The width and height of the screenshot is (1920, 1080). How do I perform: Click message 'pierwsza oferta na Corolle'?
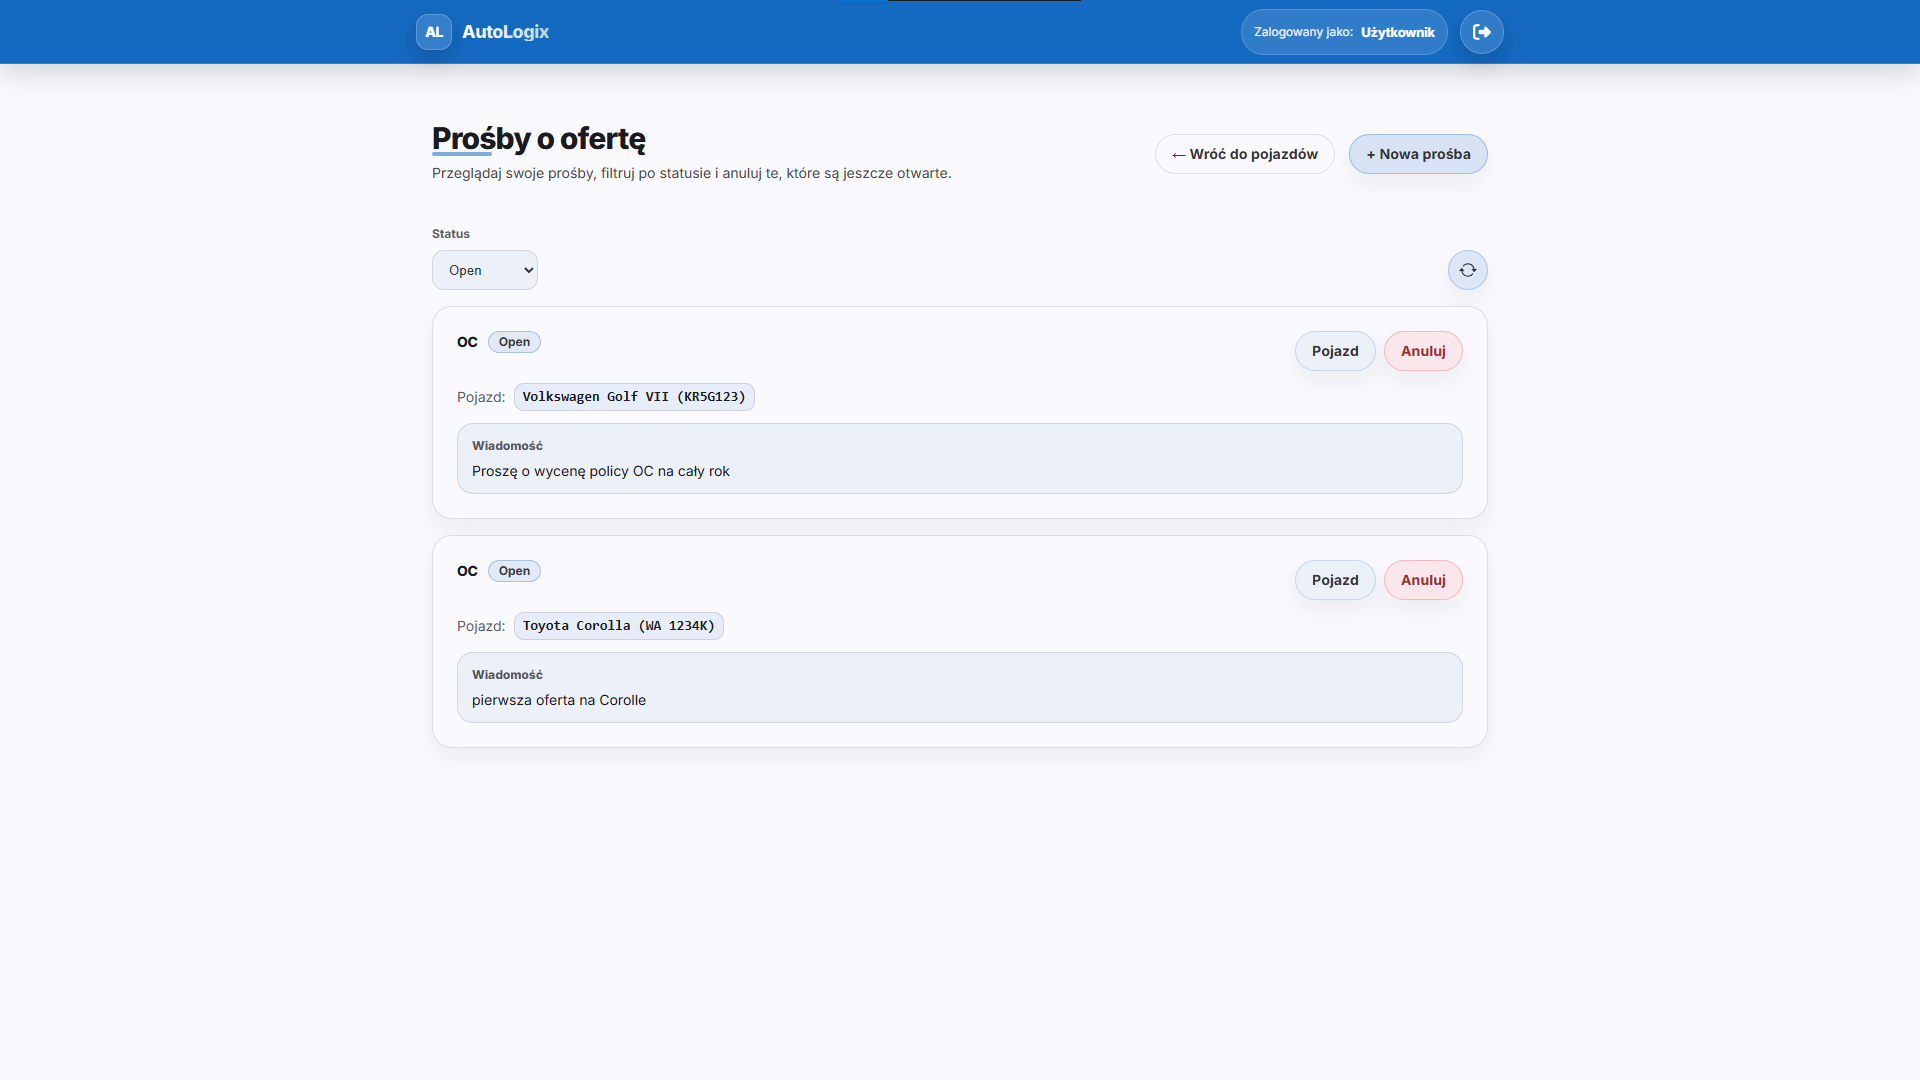tap(559, 700)
